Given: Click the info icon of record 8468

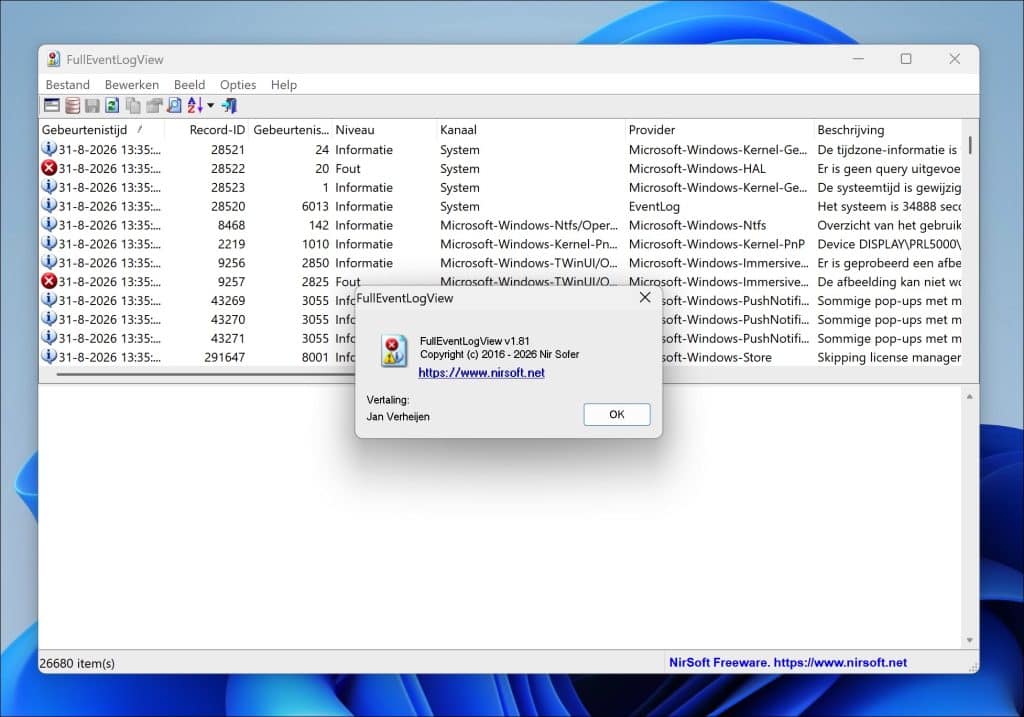Looking at the screenshot, I should pos(49,225).
